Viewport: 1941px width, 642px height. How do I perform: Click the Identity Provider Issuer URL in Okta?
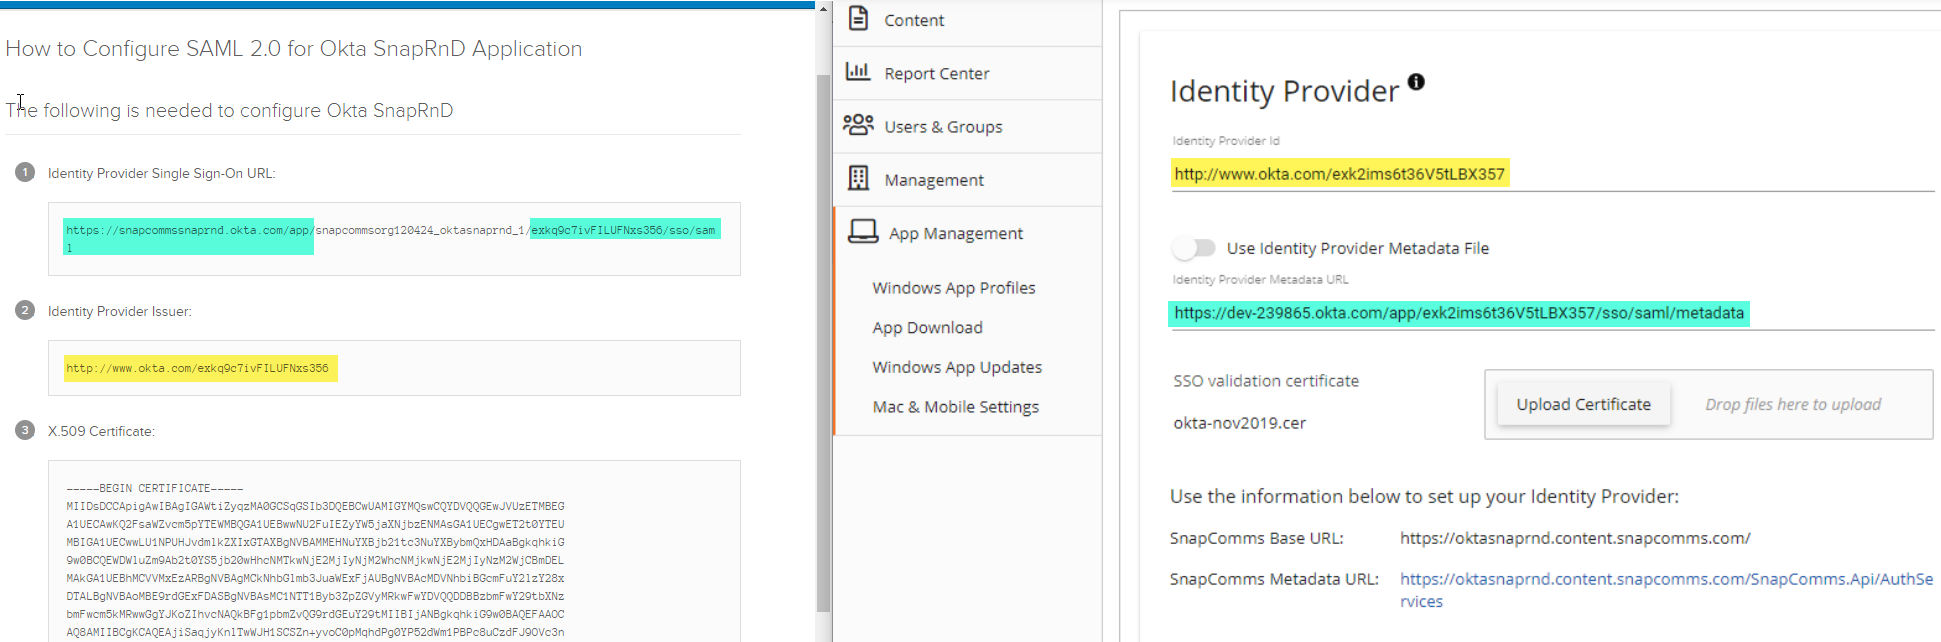[x=198, y=368]
